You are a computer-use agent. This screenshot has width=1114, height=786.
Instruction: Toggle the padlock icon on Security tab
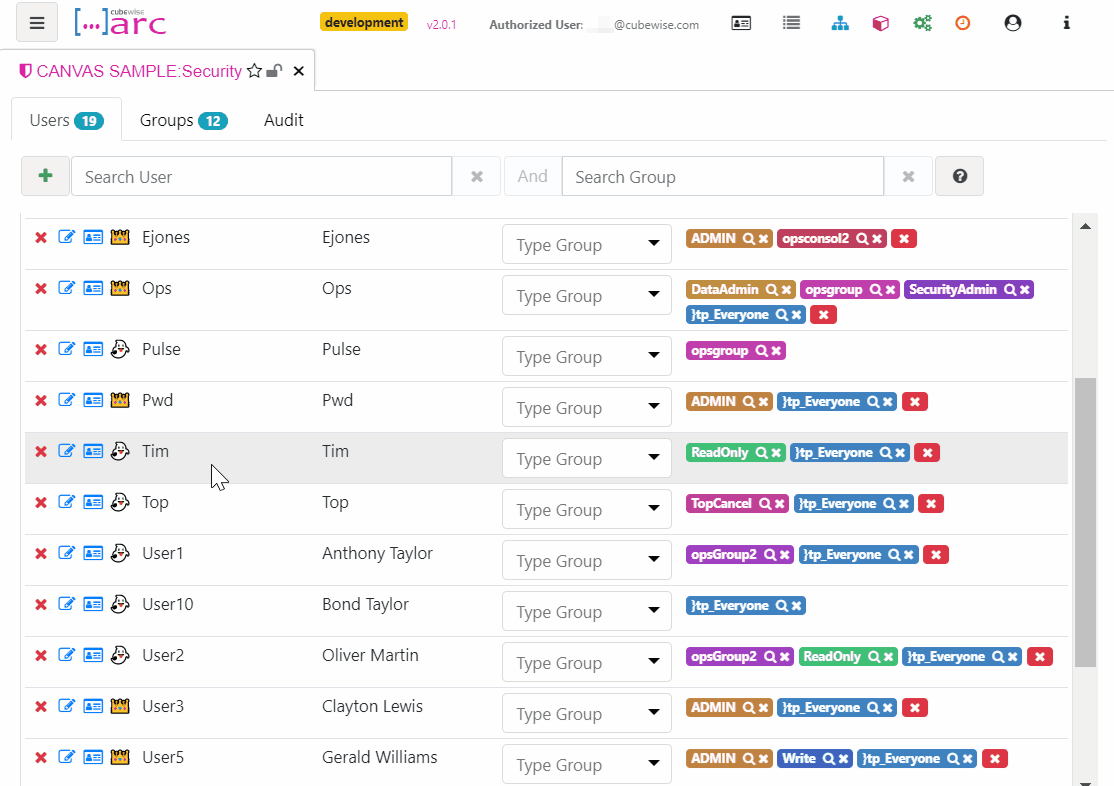click(x=274, y=71)
